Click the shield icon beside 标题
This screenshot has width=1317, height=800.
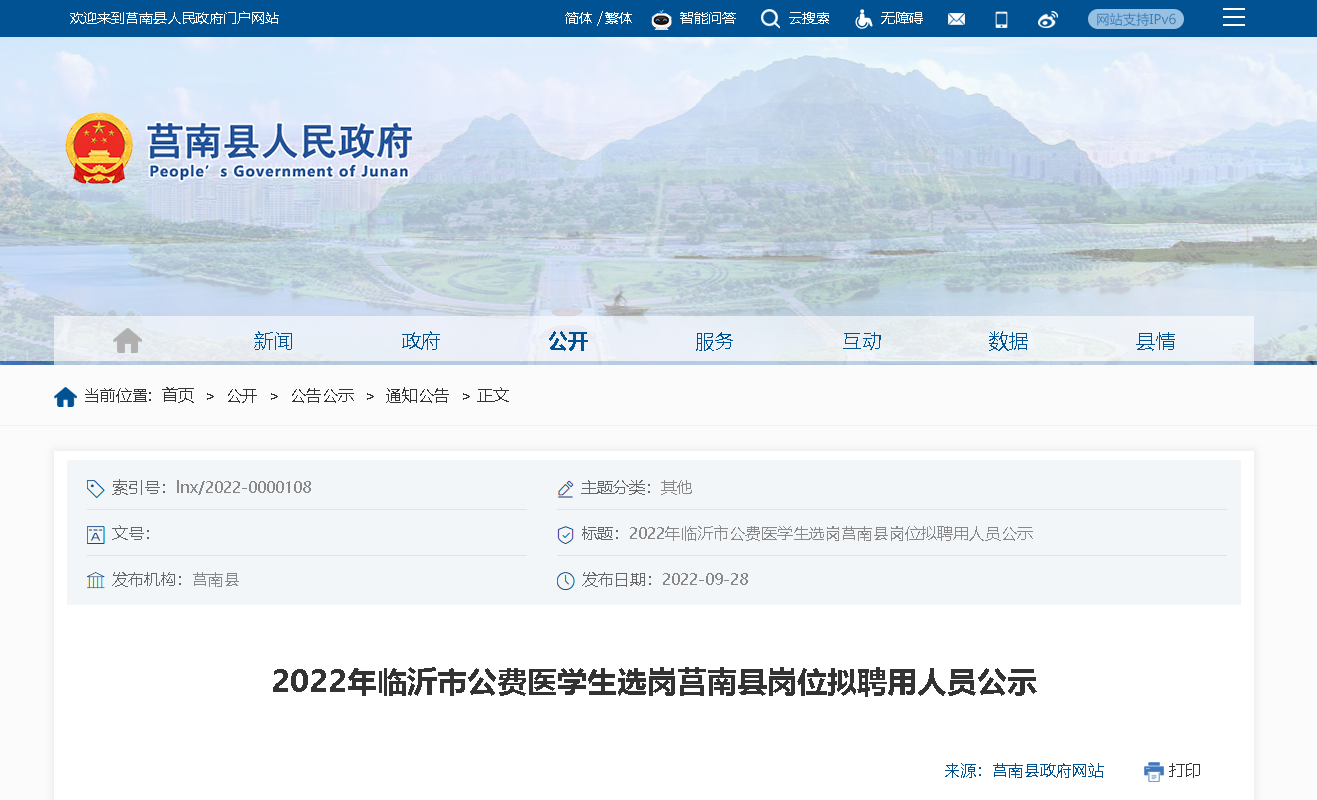(x=565, y=535)
